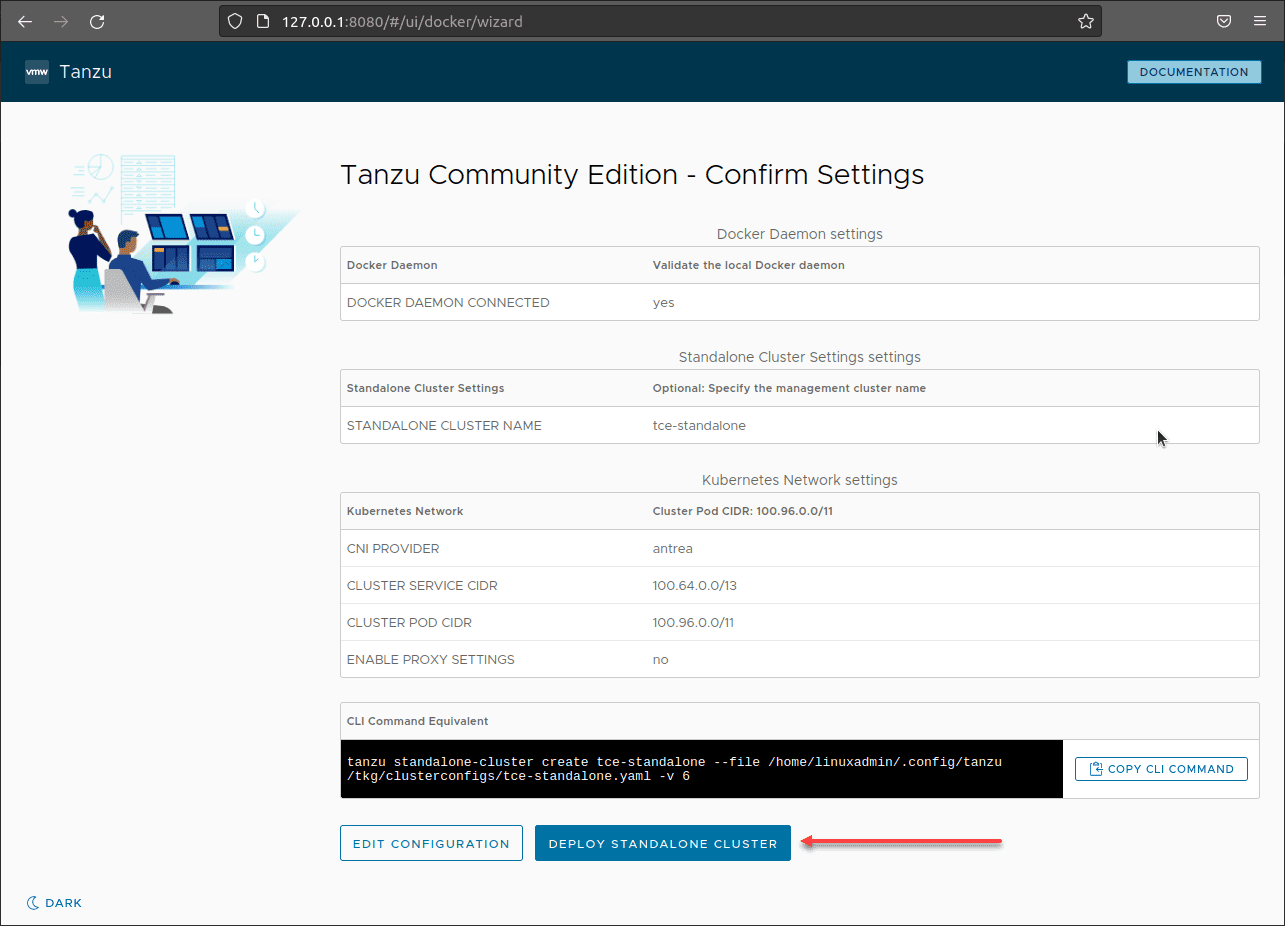The height and width of the screenshot is (926, 1285).
Task: Click the moon icon for dark mode
Action: click(33, 903)
